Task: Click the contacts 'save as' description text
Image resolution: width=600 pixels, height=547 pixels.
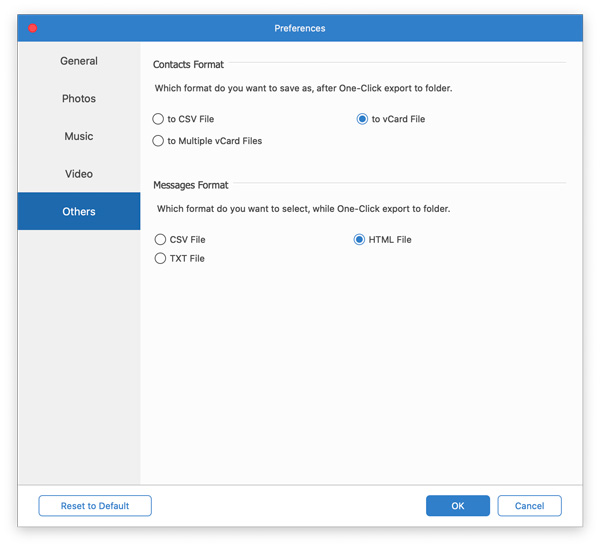Action: tap(303, 89)
